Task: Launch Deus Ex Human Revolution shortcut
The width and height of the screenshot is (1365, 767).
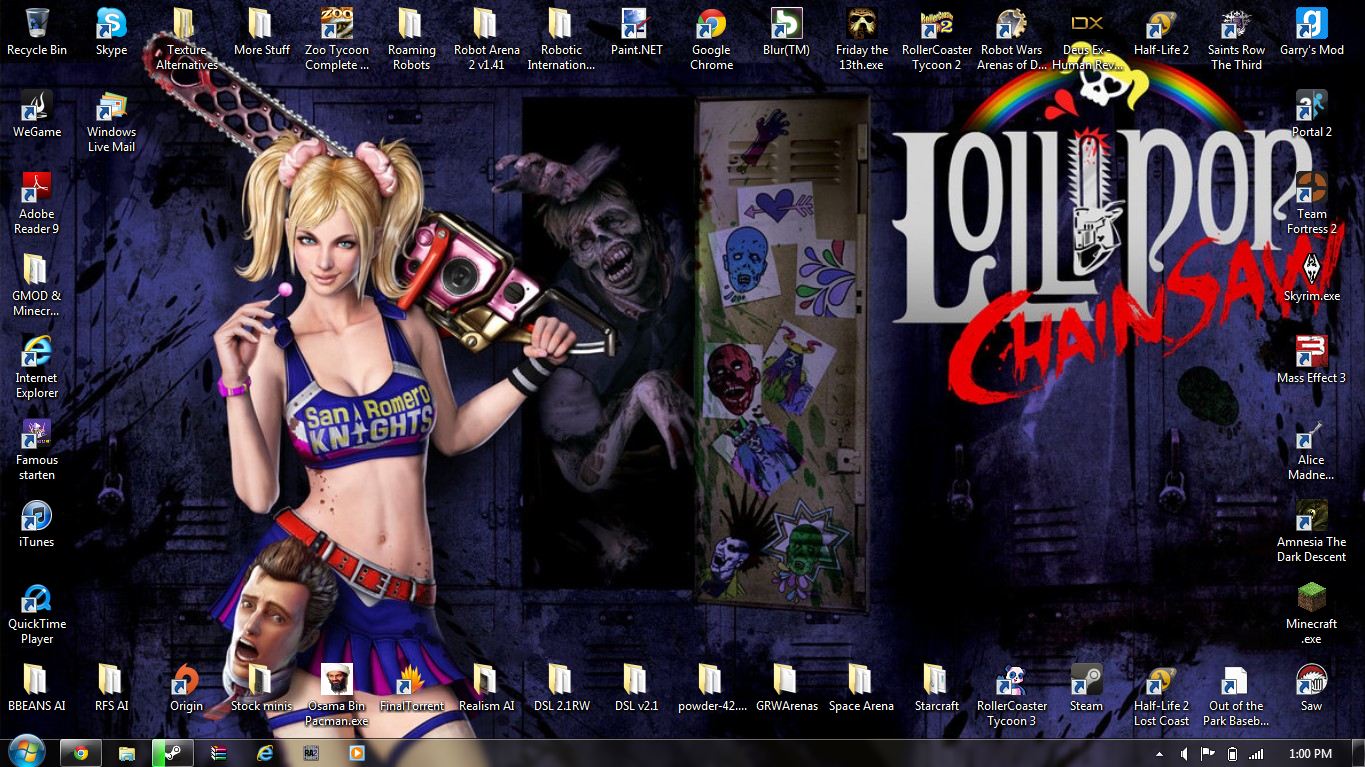Action: [1087, 38]
